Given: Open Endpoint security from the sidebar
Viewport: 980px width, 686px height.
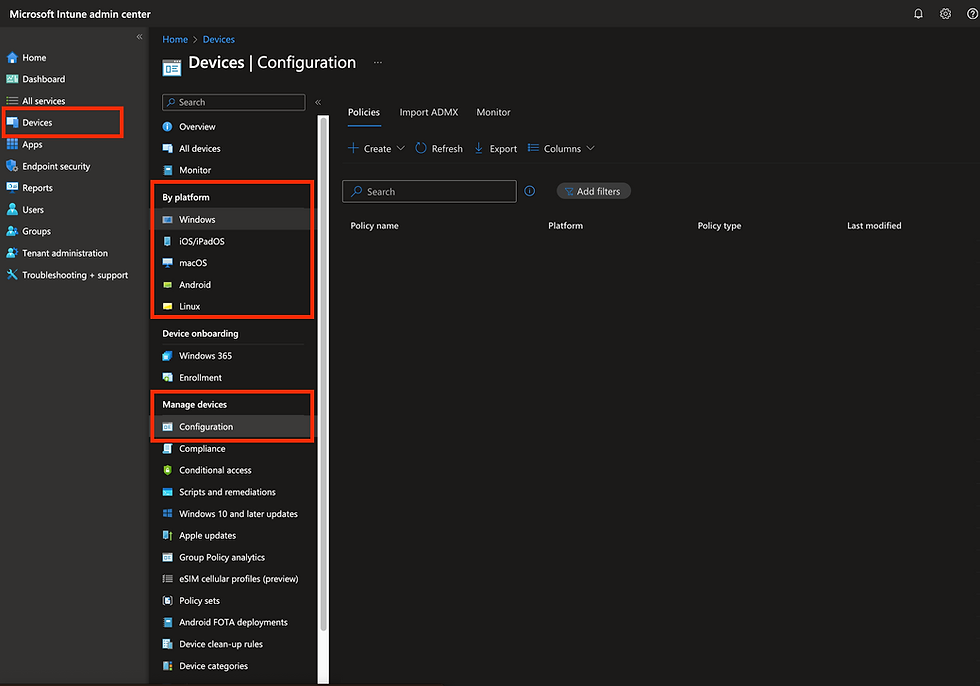Looking at the screenshot, I should (56, 166).
